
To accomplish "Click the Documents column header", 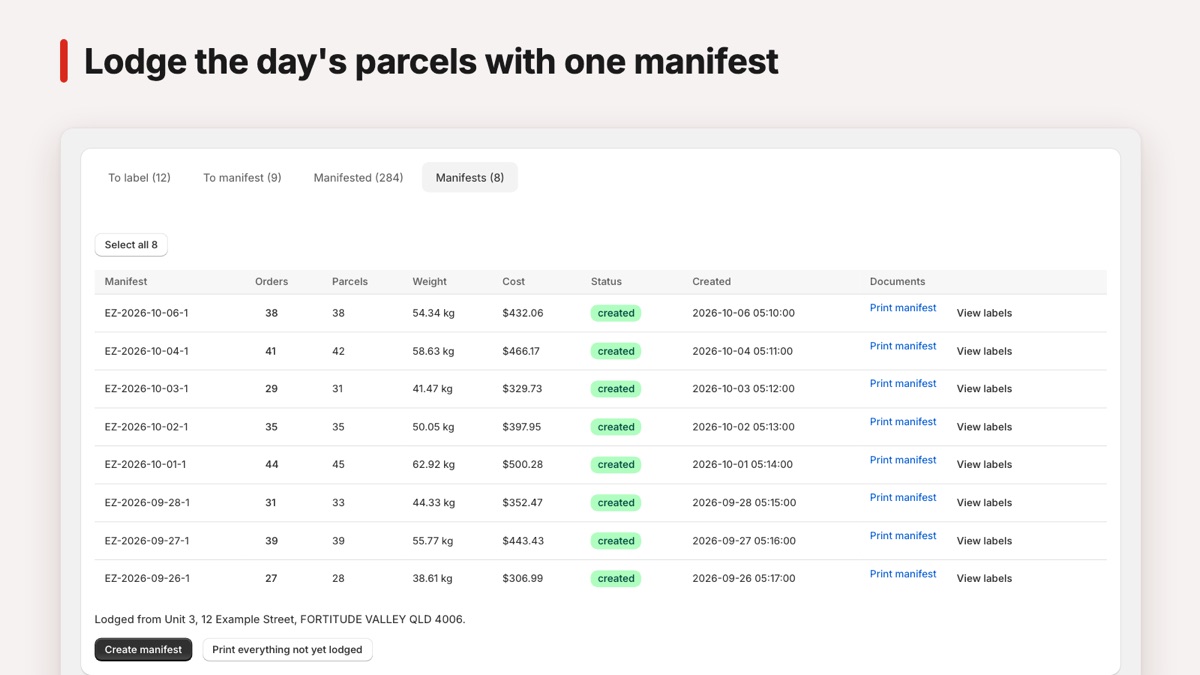I will click(x=898, y=282).
